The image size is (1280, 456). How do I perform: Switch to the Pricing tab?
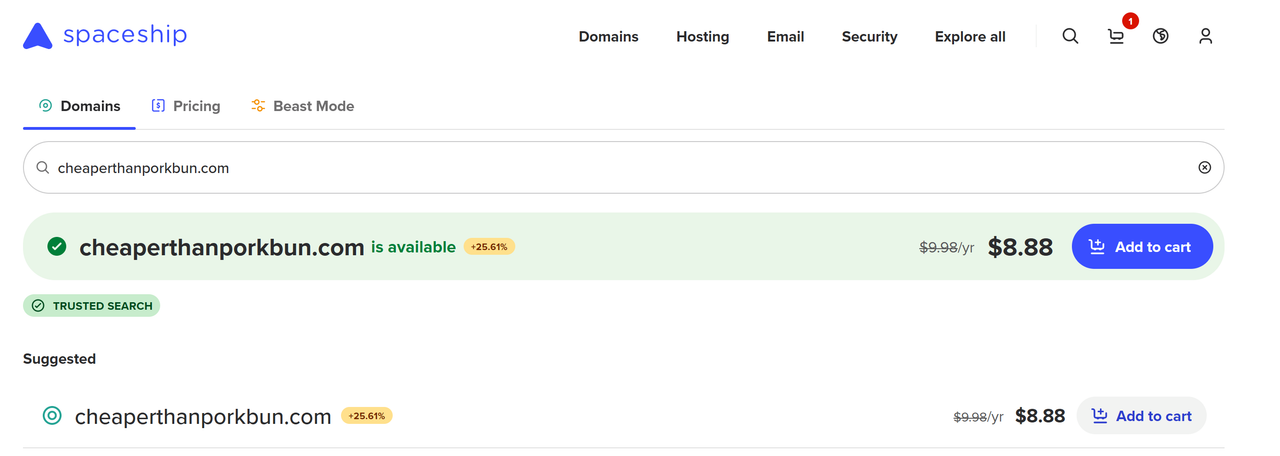pos(186,106)
